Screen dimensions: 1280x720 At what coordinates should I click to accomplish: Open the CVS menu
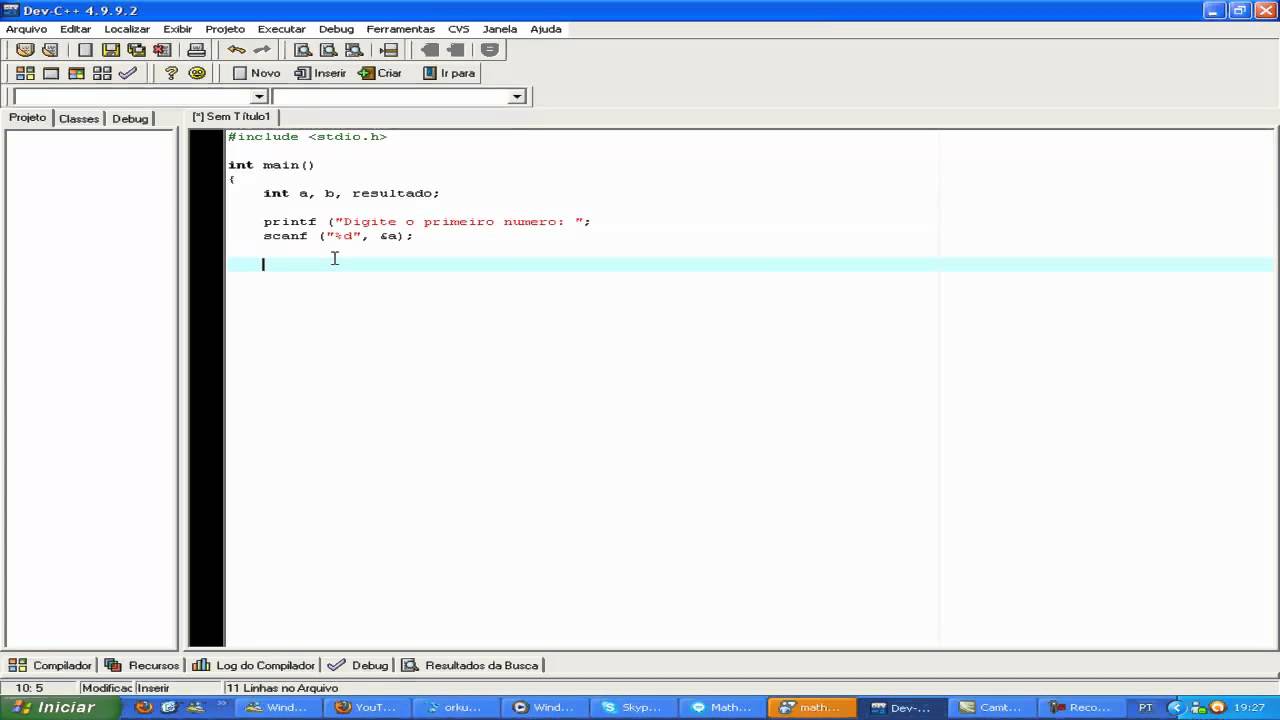click(x=458, y=29)
